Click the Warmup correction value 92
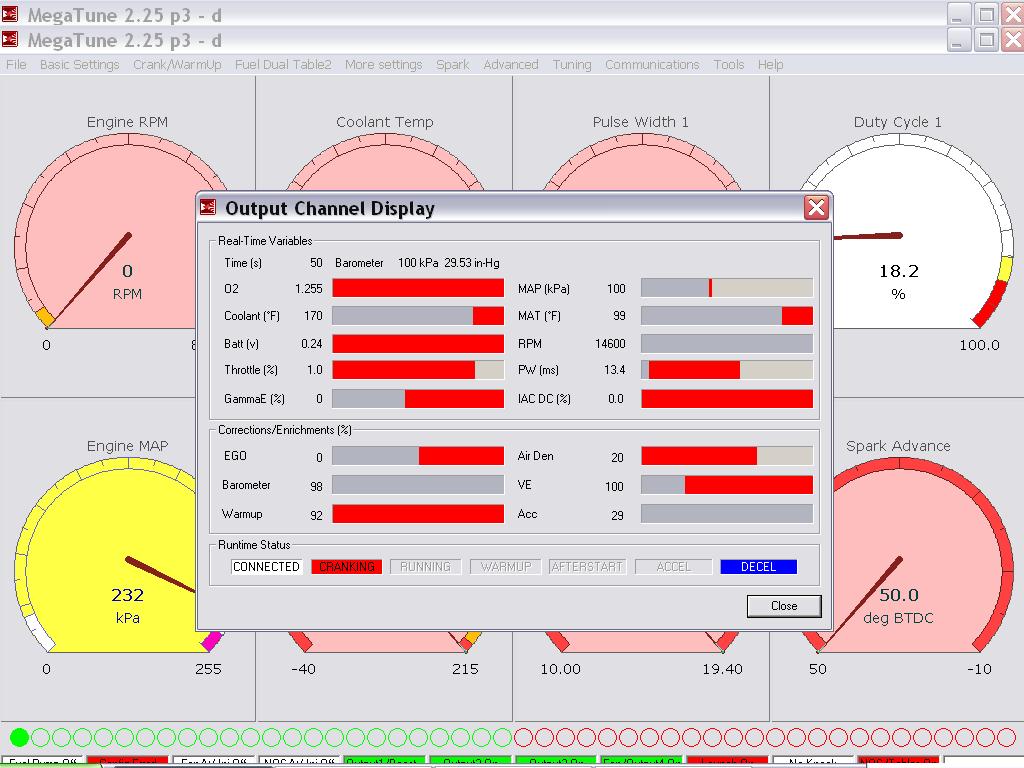This screenshot has height=768, width=1024. click(316, 515)
